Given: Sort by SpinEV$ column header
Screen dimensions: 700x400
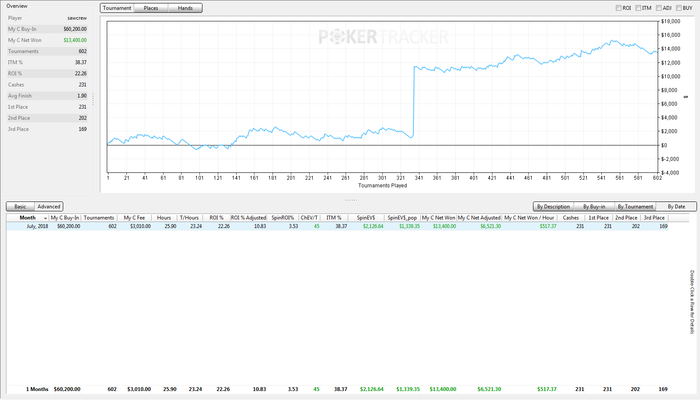Looking at the screenshot, I should [x=366, y=218].
